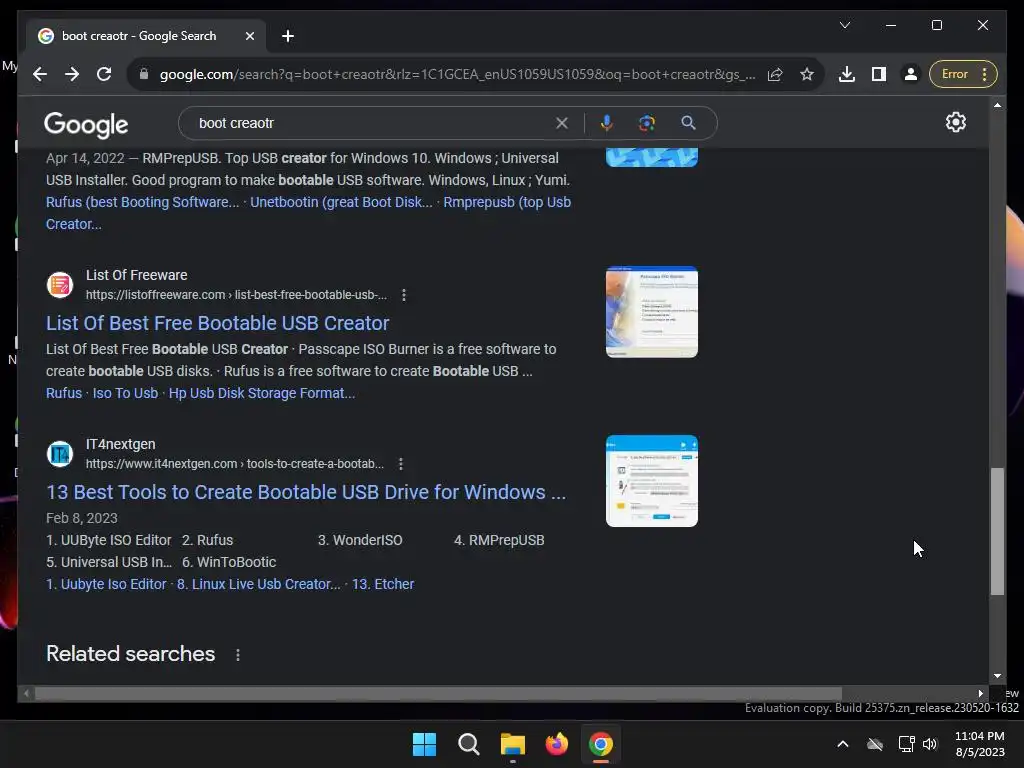Open the Rufus (best Booting Software... link
1024x768 pixels.
(142, 202)
